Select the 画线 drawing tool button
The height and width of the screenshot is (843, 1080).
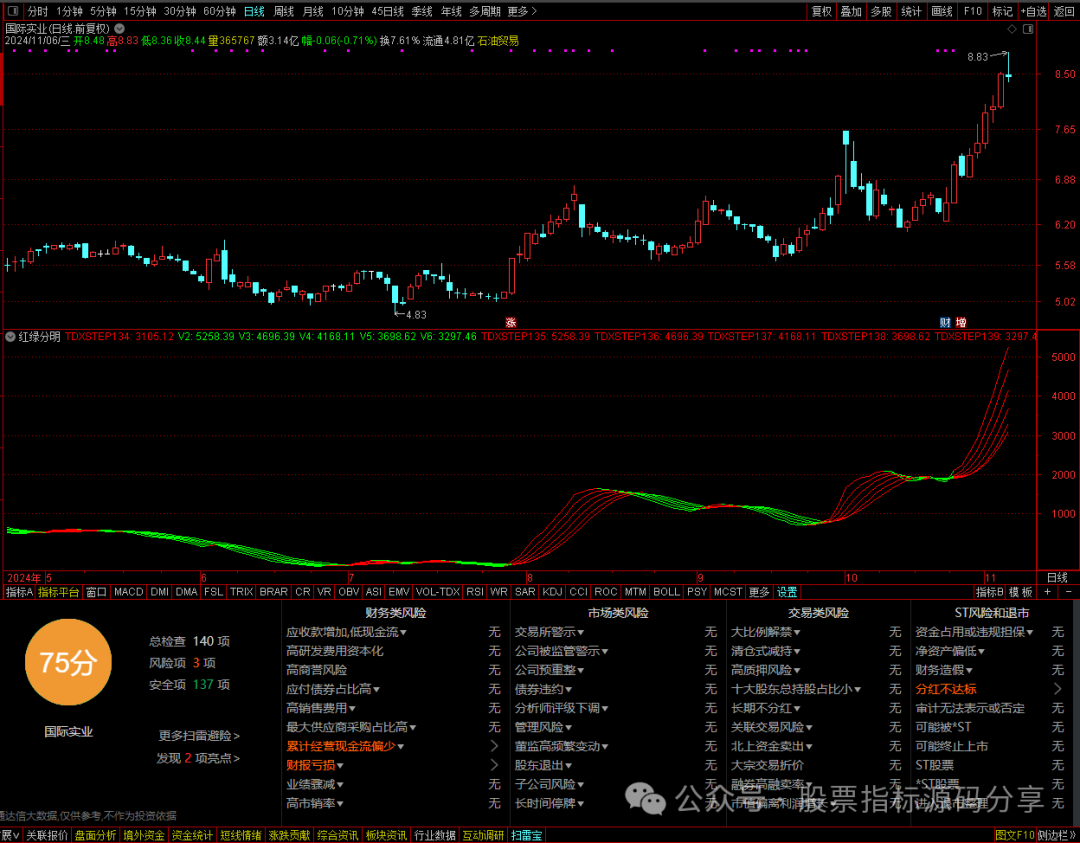pyautogui.click(x=942, y=11)
